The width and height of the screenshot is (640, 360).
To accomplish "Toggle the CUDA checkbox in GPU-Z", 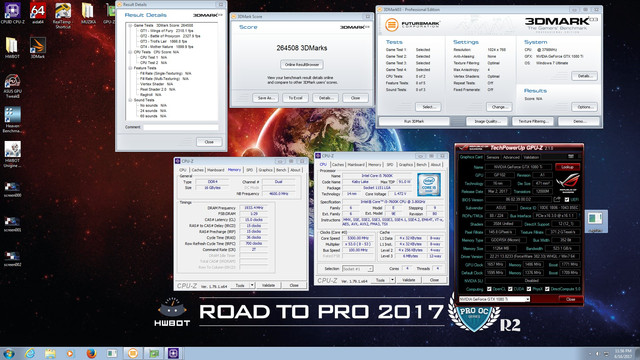I will (510, 289).
